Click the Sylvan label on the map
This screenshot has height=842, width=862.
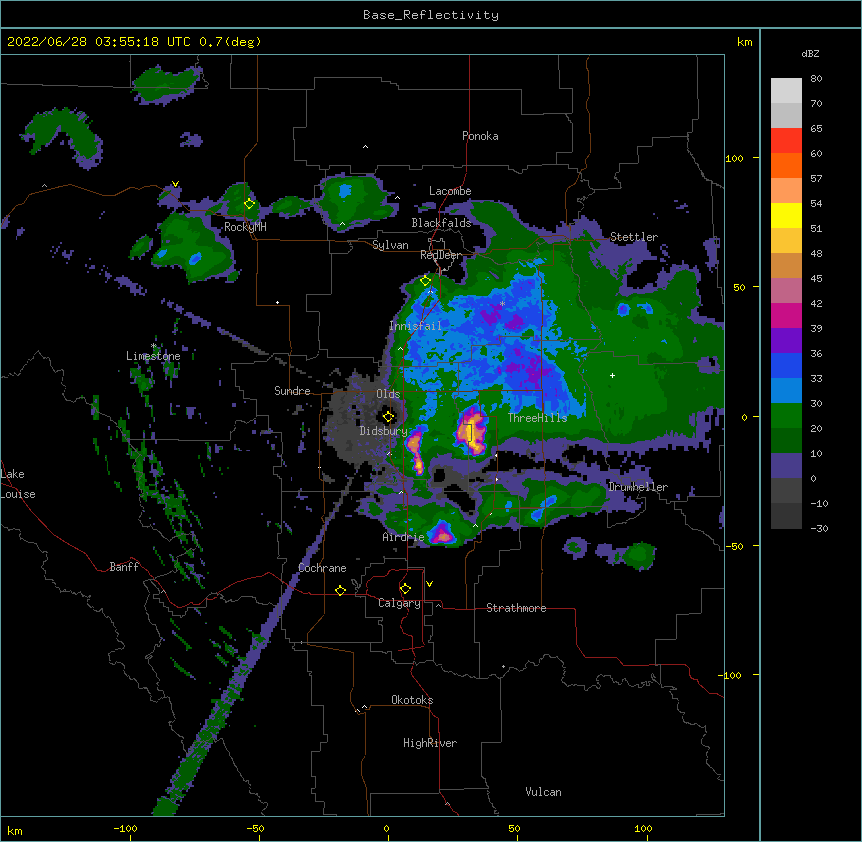click(390, 245)
